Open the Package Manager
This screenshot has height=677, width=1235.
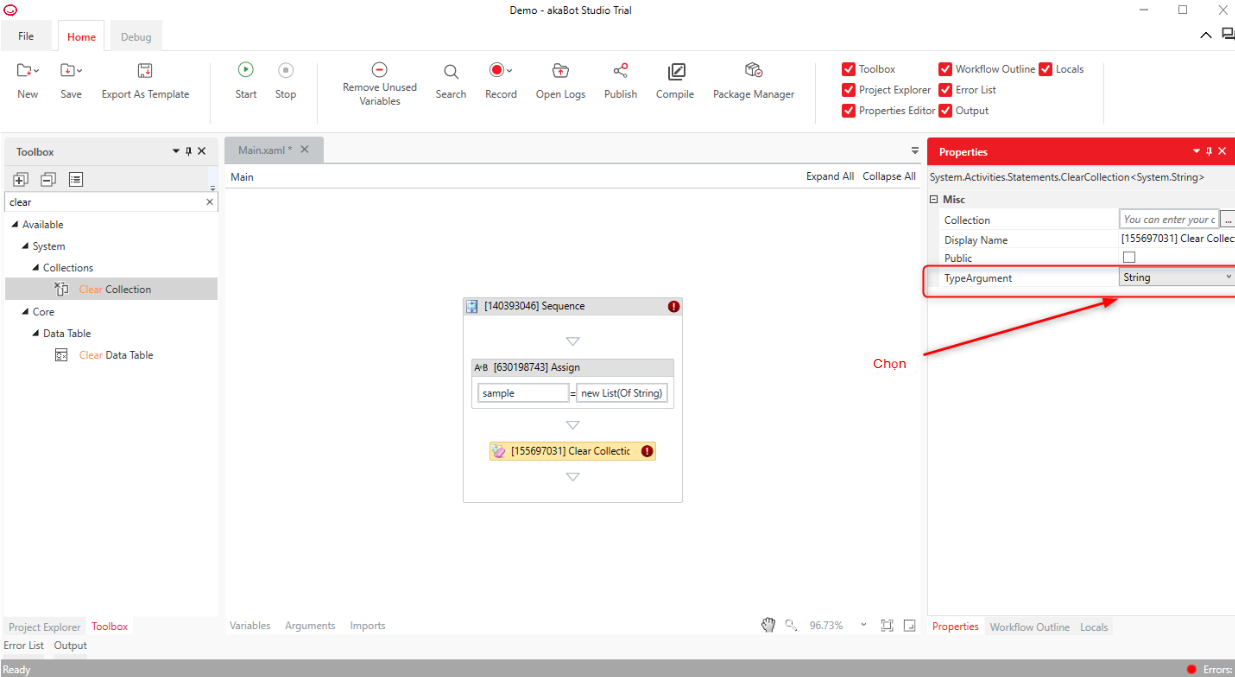(754, 70)
